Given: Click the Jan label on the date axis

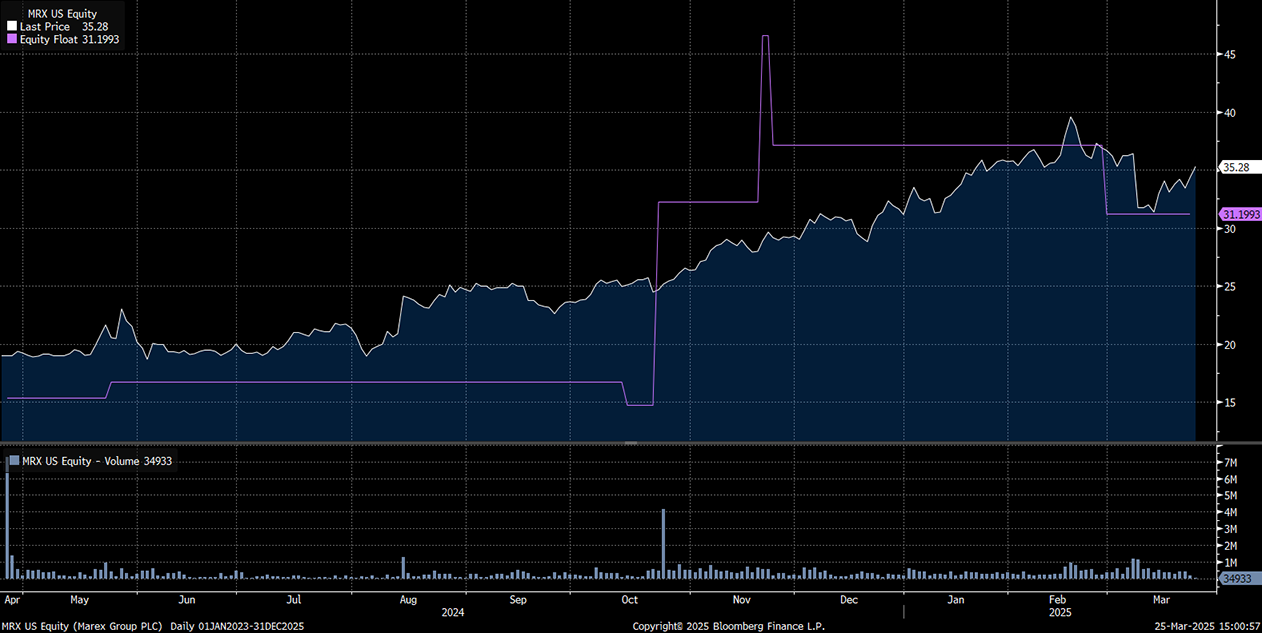Looking at the screenshot, I should pyautogui.click(x=957, y=600).
